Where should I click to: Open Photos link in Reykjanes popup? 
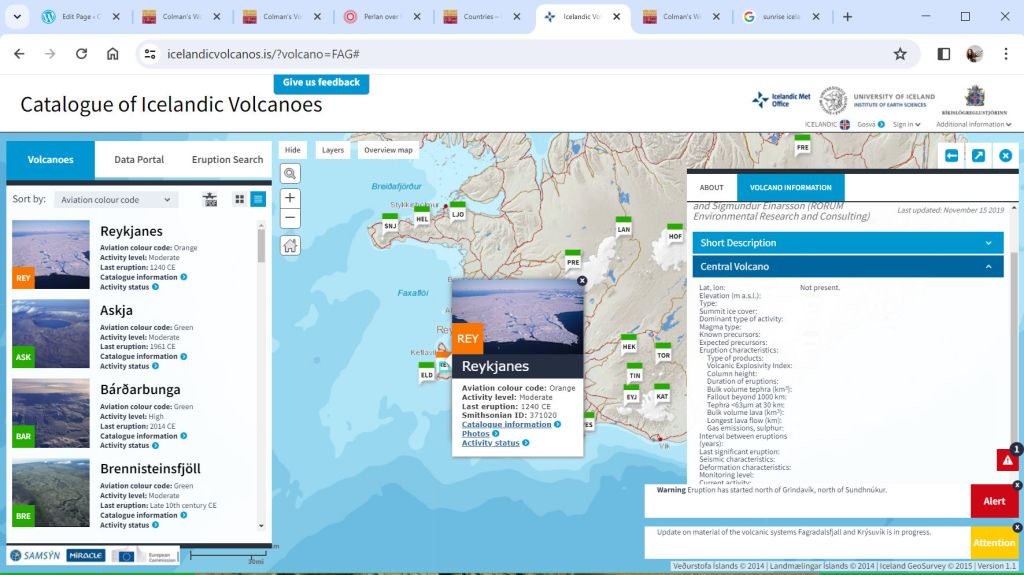click(x=475, y=433)
